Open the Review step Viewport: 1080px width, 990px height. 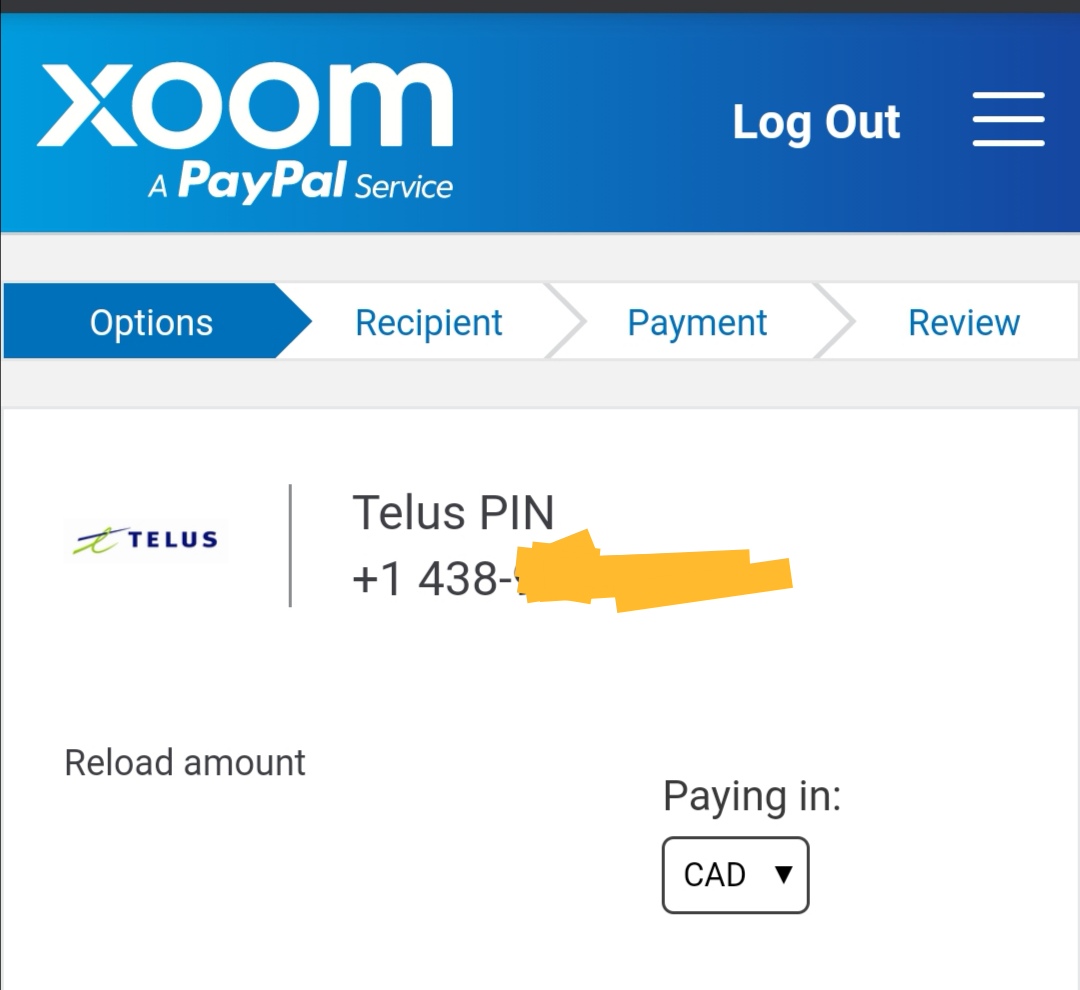click(x=963, y=322)
